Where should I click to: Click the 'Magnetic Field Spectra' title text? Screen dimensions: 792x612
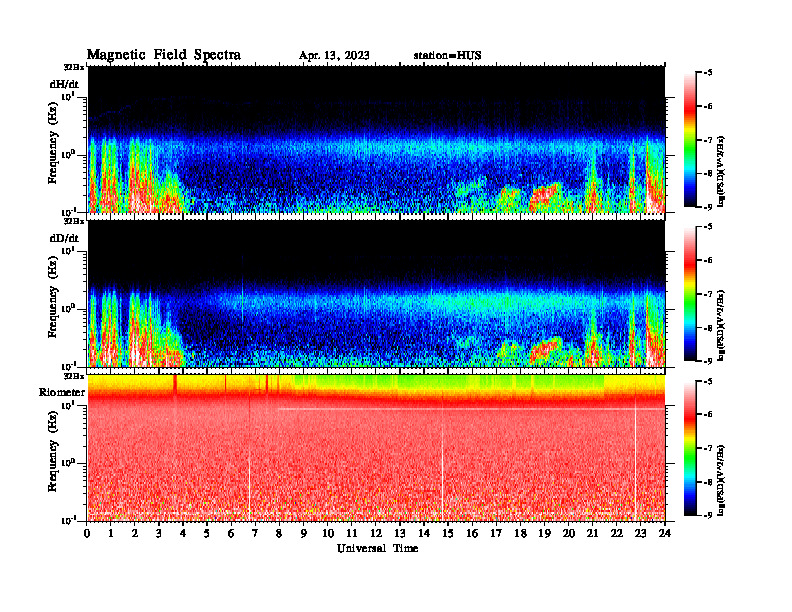click(164, 55)
